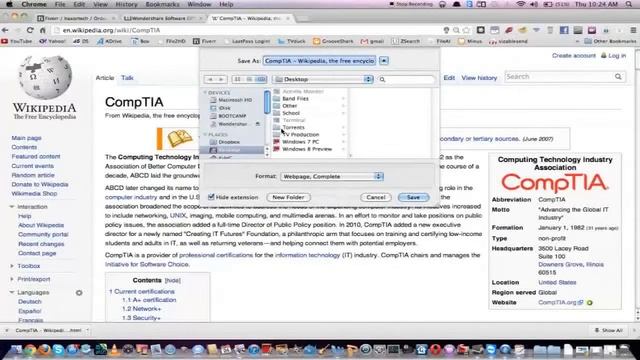Click the Wi-Fi menu bar icon
Image resolution: width=640 pixels, height=360 pixels.
click(520, 4)
